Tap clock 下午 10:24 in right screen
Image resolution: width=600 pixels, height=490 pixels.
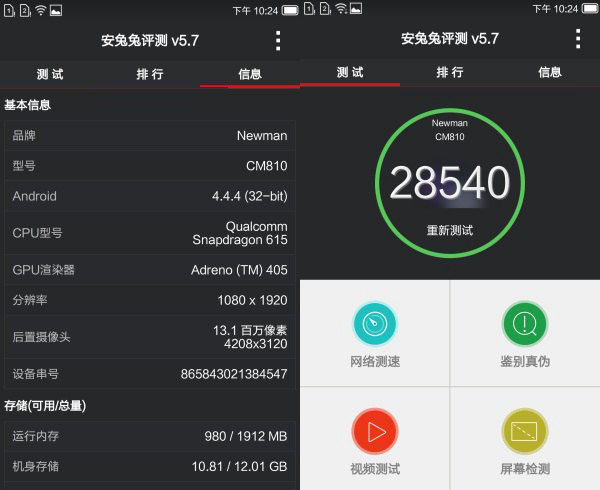point(555,9)
